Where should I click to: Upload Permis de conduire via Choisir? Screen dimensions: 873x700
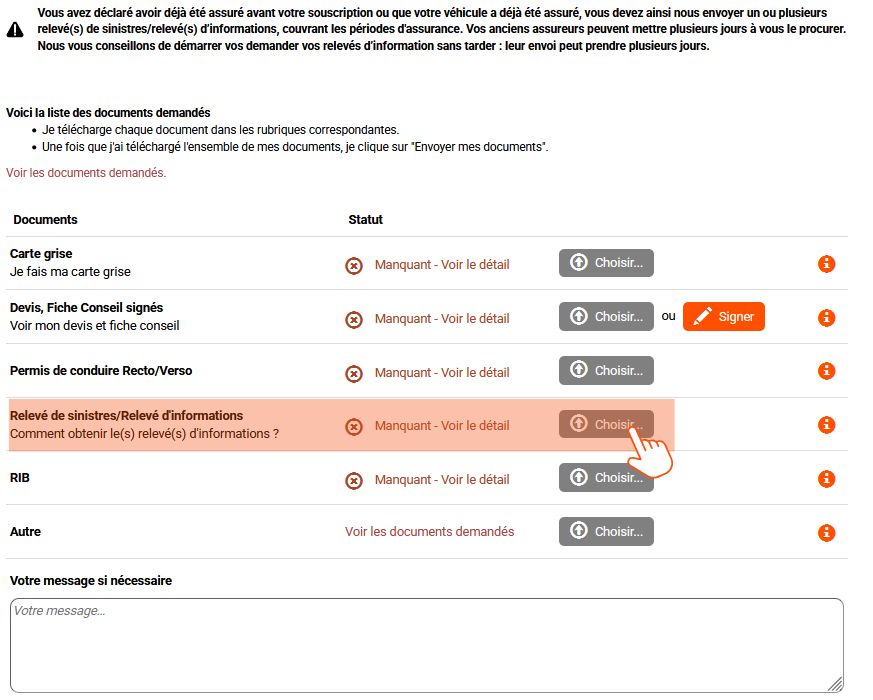[x=606, y=370]
